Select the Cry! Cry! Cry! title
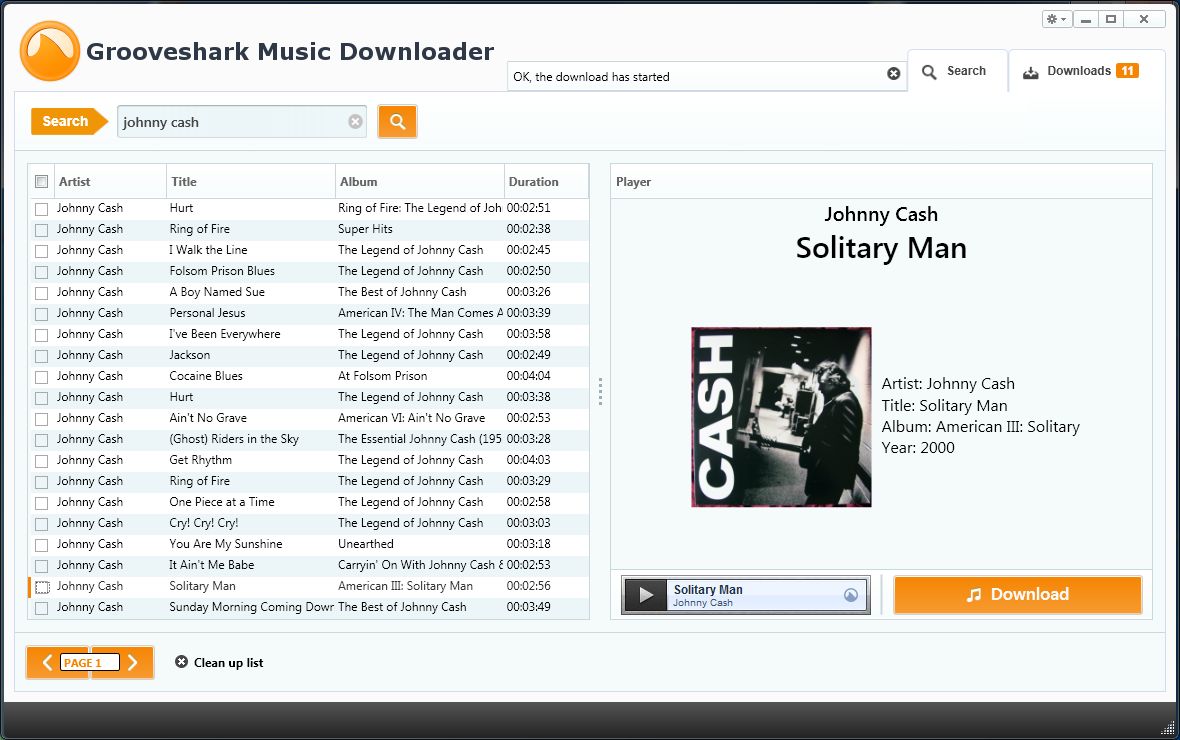The height and width of the screenshot is (740, 1180). (204, 522)
